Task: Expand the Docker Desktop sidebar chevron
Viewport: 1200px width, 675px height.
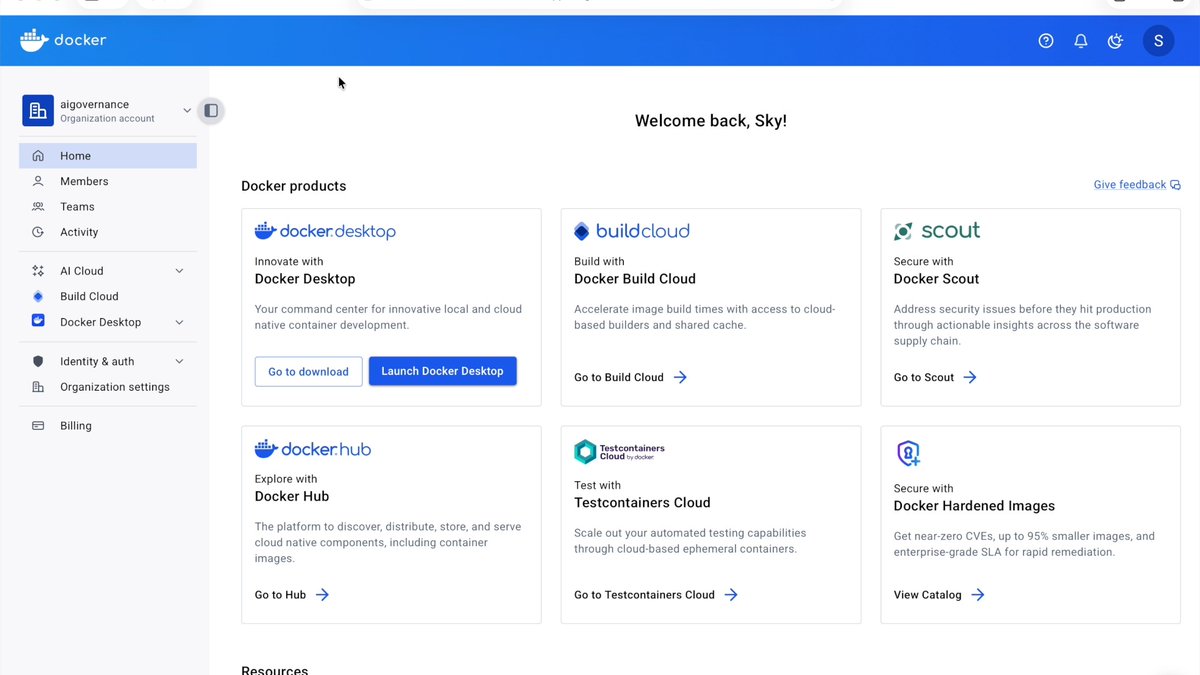Action: pos(179,322)
